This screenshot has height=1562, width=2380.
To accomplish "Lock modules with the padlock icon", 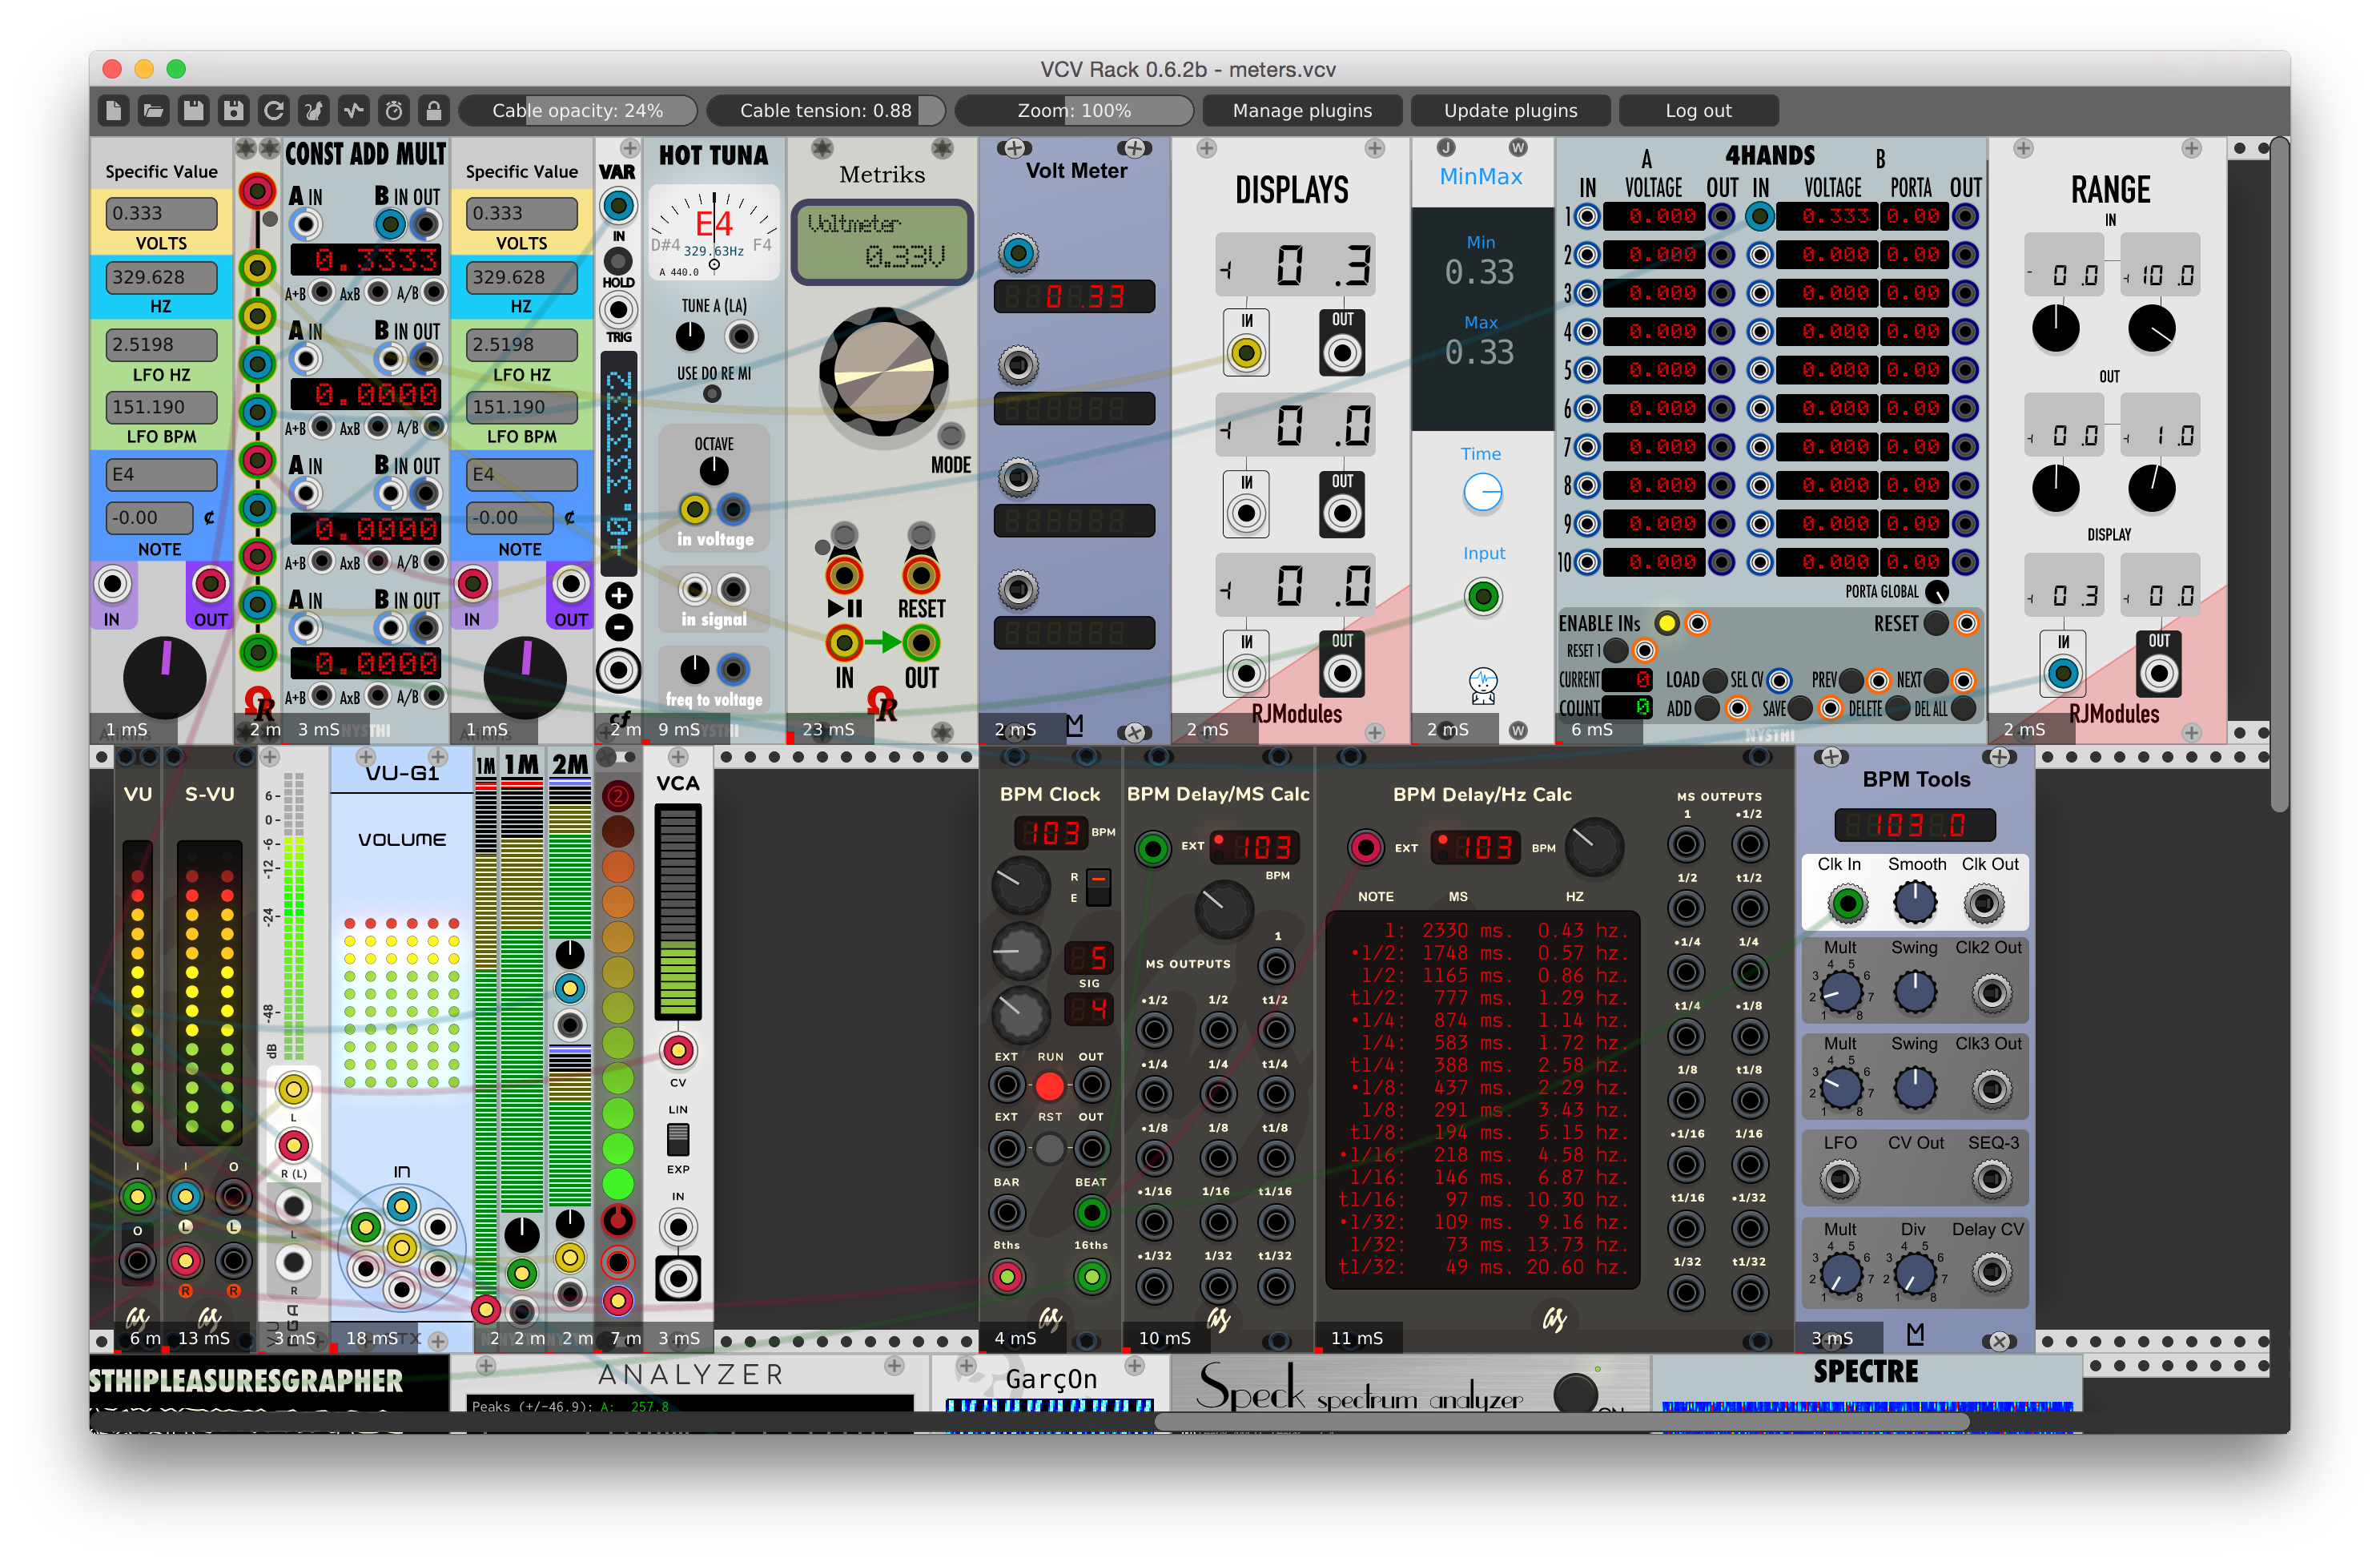I will click(434, 110).
